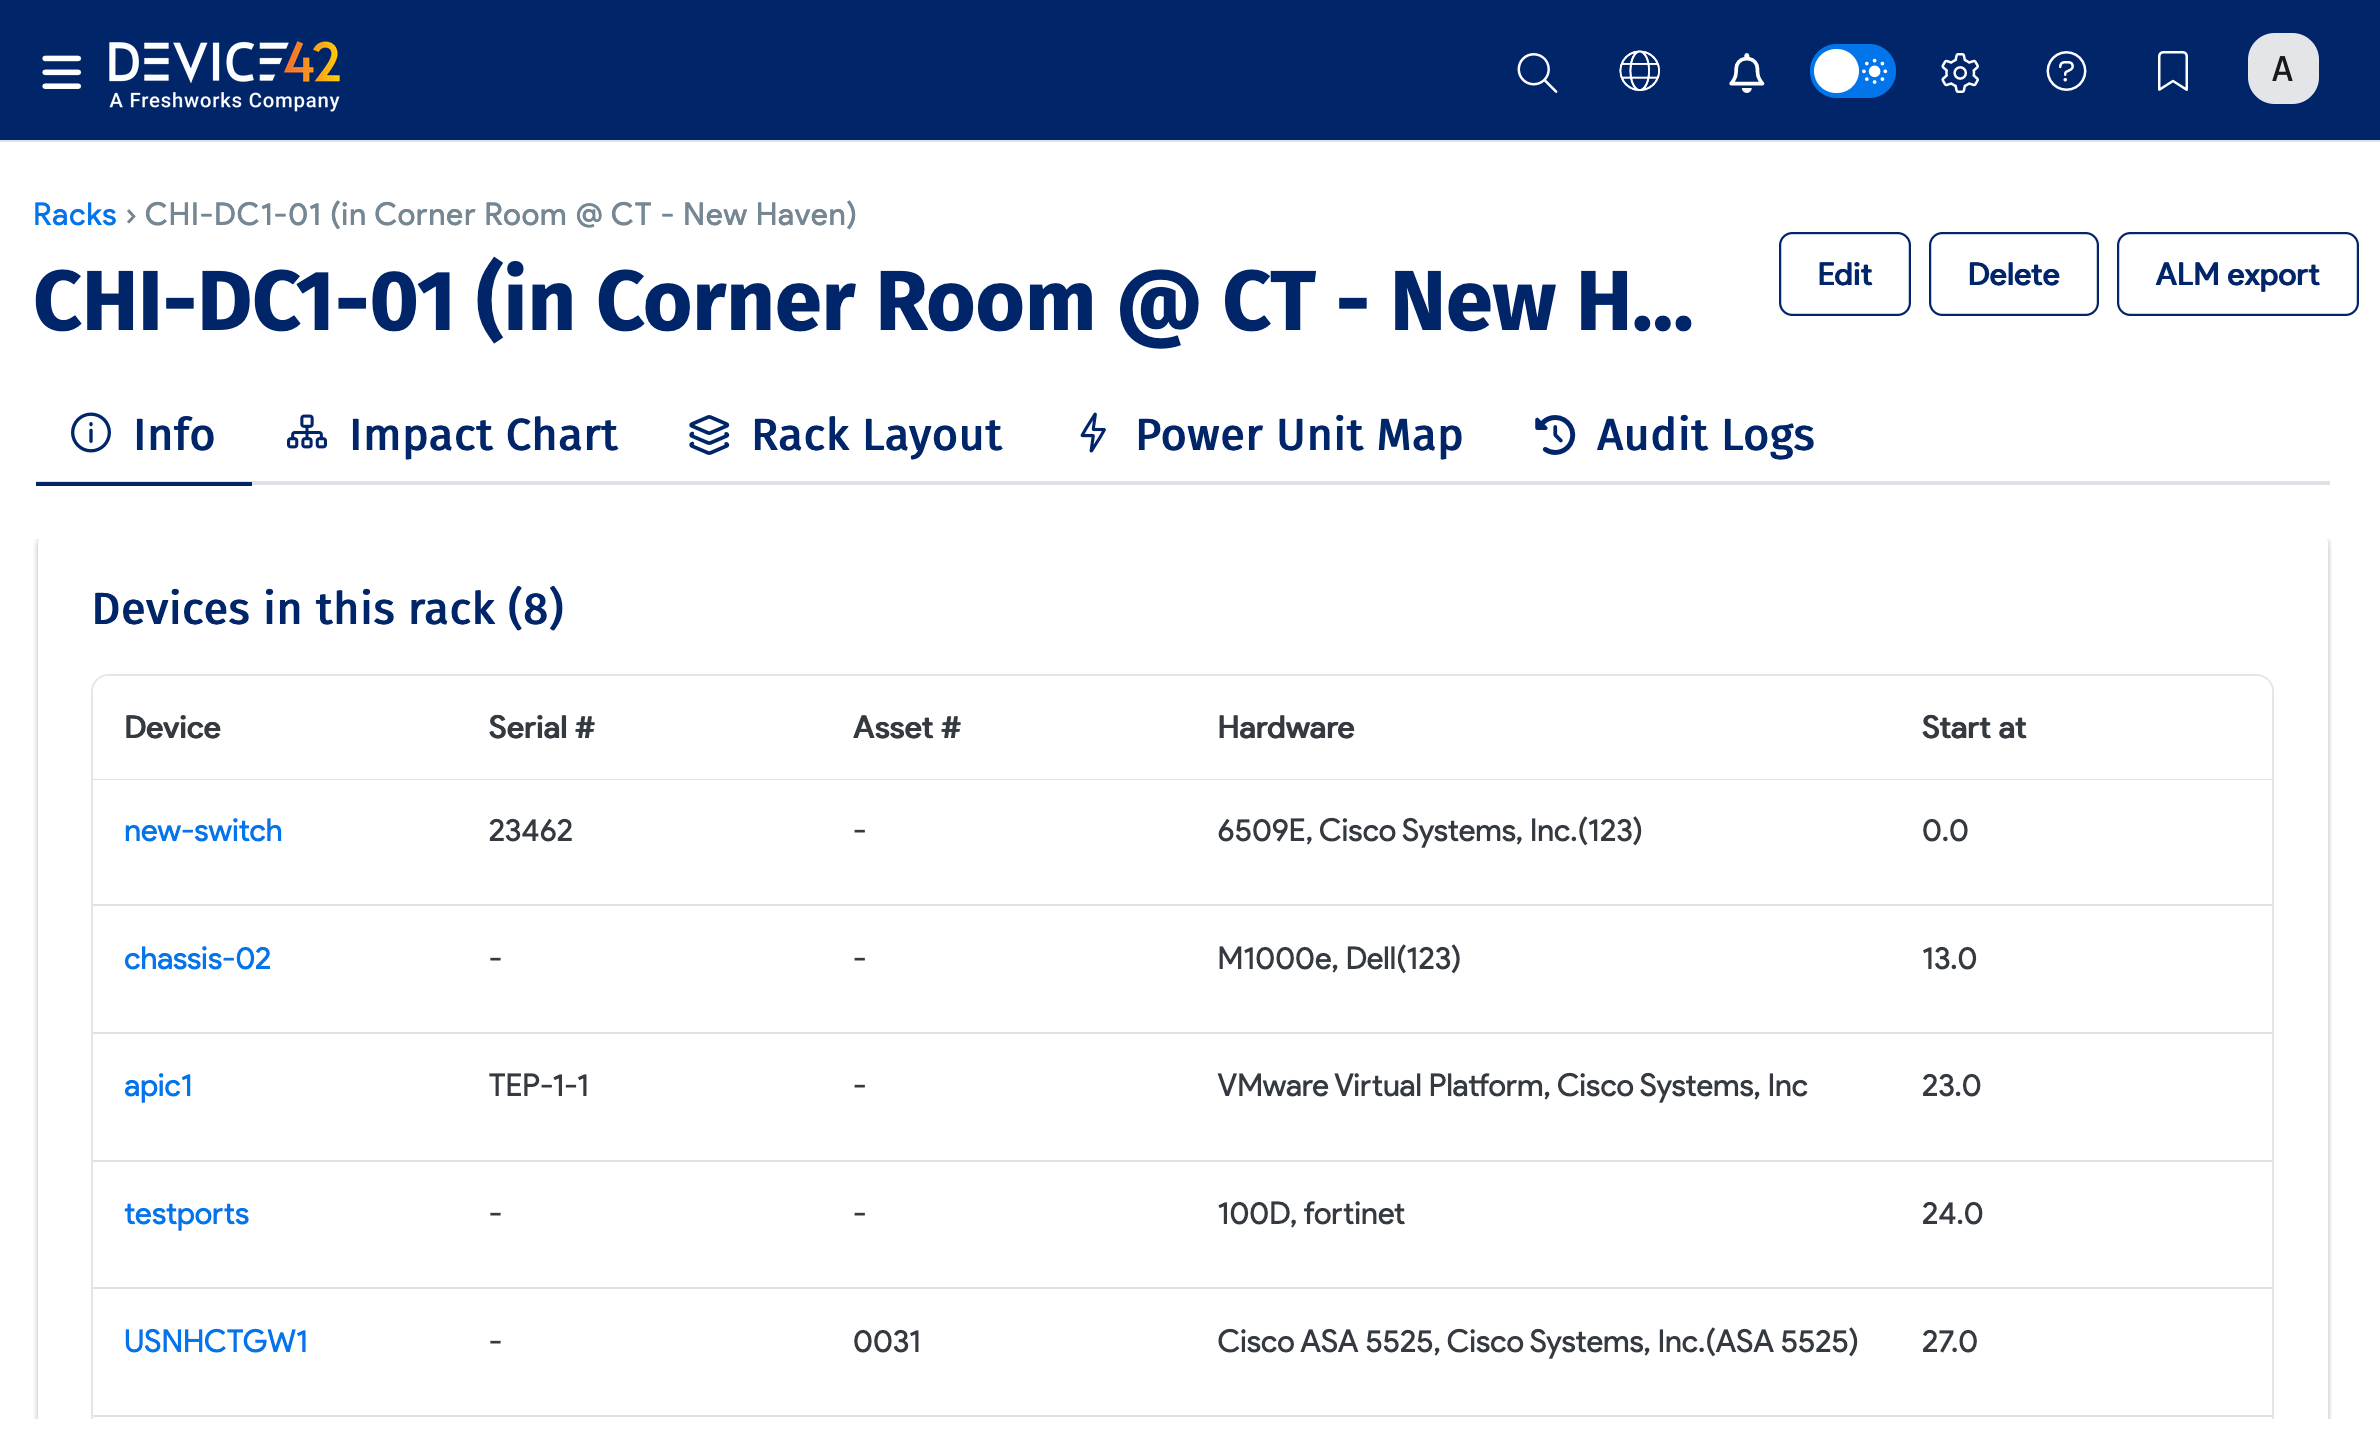Click the Delete button

tap(2013, 274)
